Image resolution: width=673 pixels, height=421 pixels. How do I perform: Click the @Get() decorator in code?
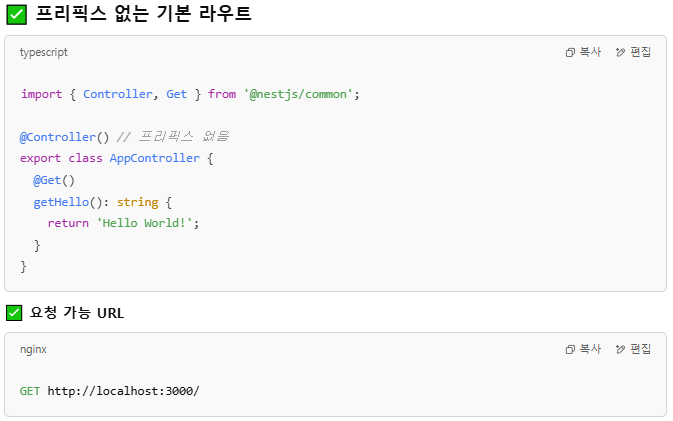(54, 180)
